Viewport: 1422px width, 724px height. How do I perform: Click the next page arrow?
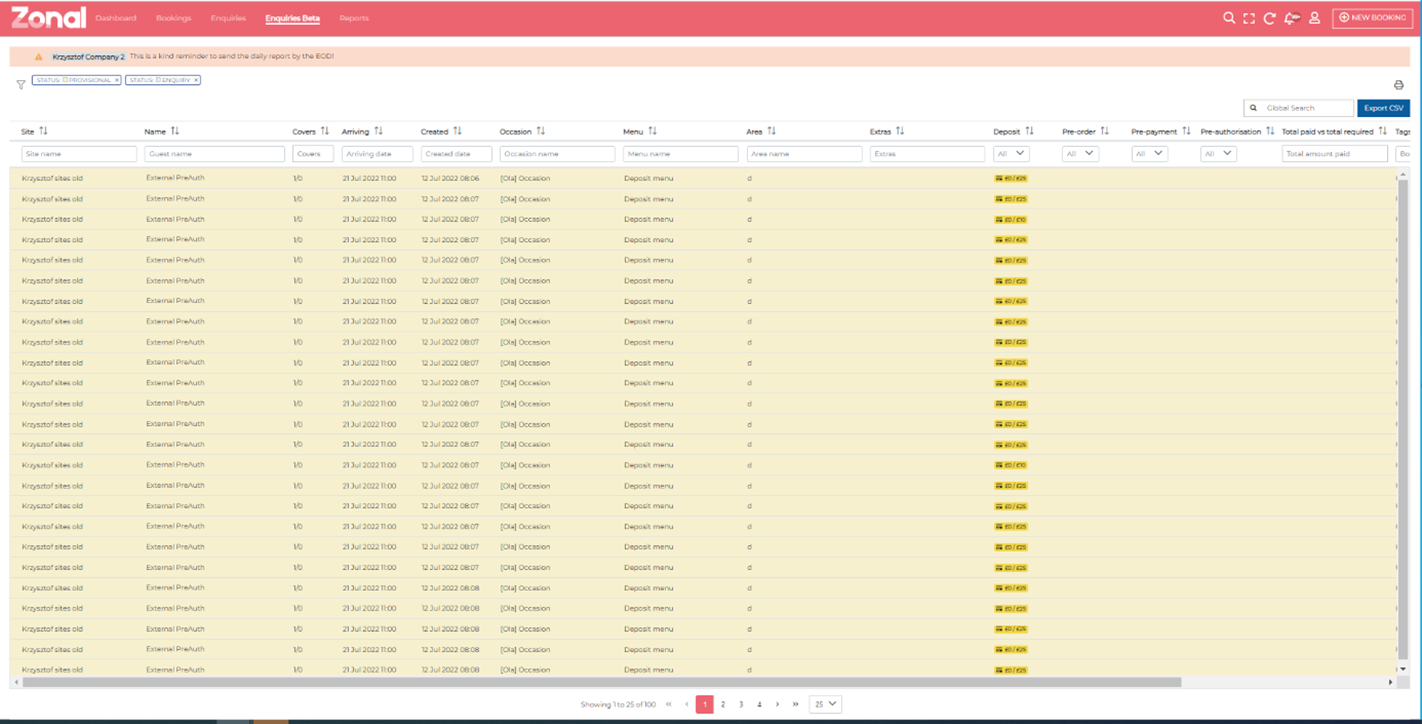(777, 704)
